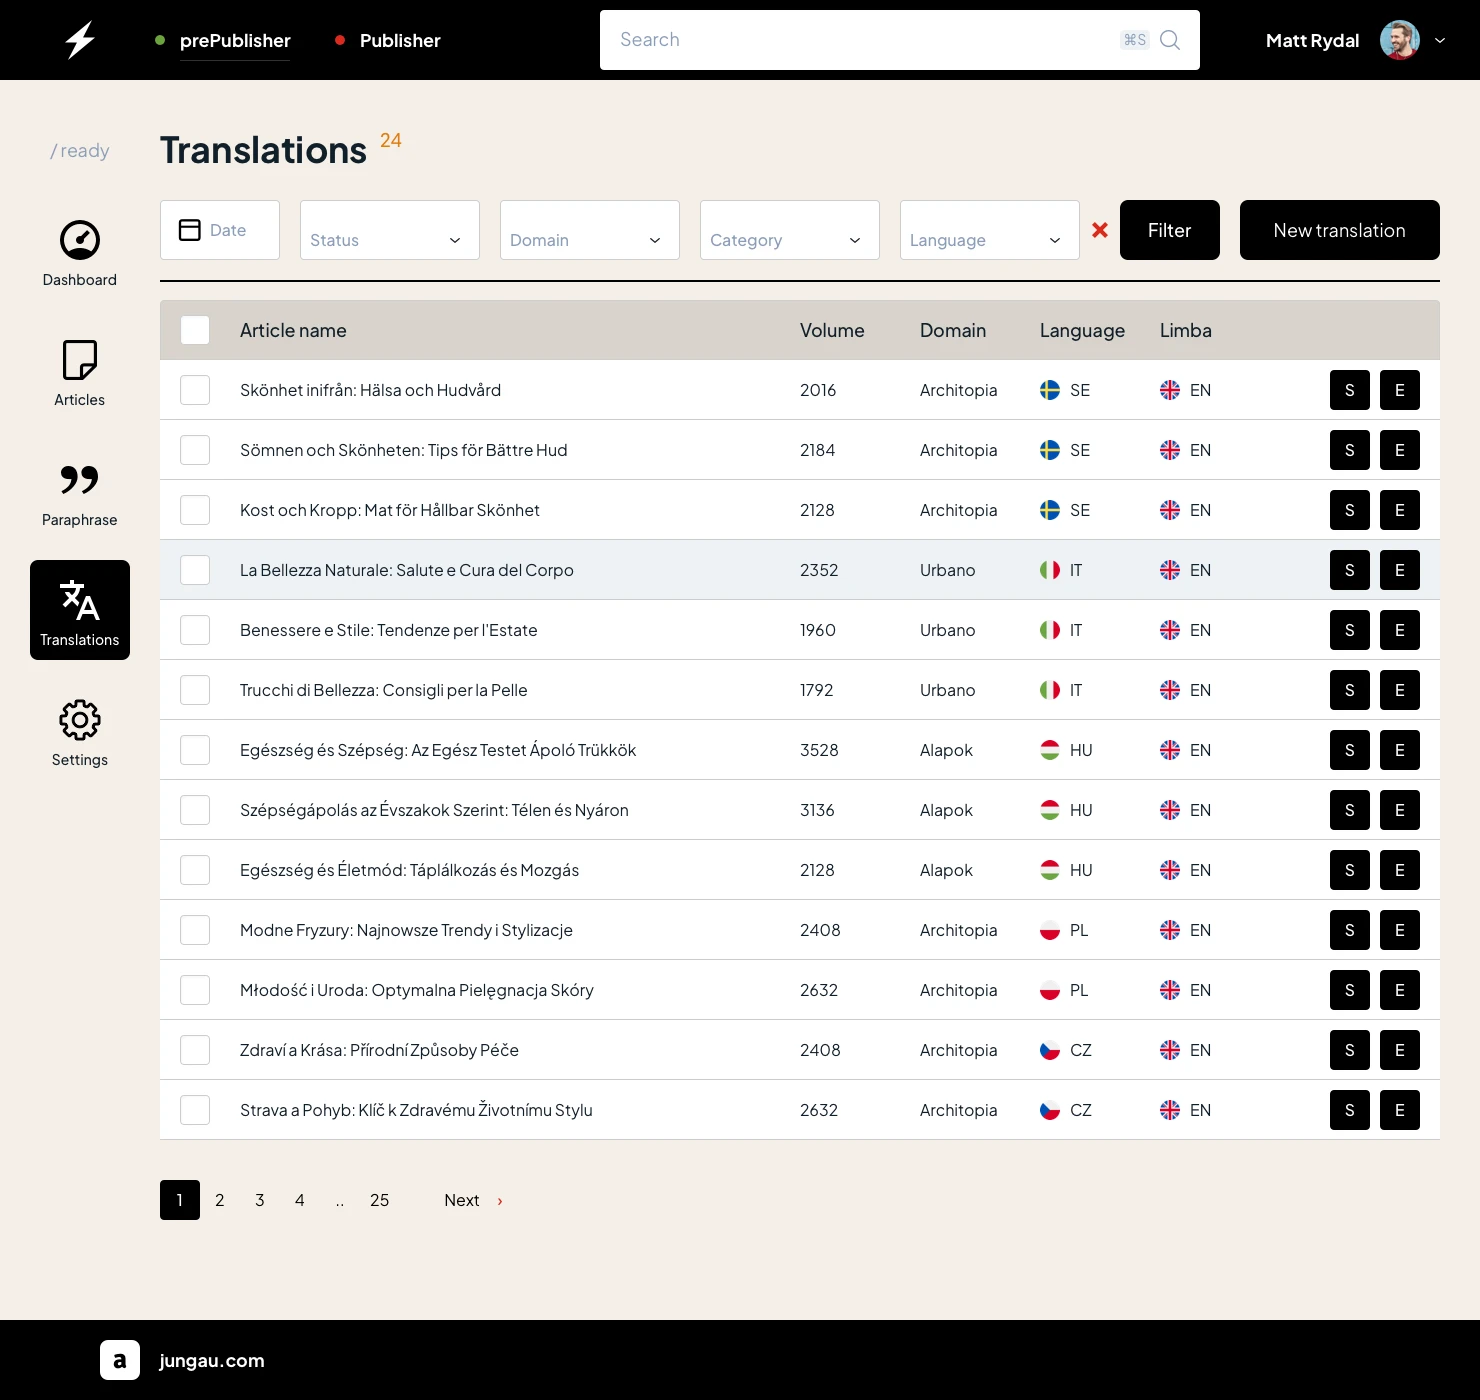Click the lightning bolt logo

coord(80,40)
